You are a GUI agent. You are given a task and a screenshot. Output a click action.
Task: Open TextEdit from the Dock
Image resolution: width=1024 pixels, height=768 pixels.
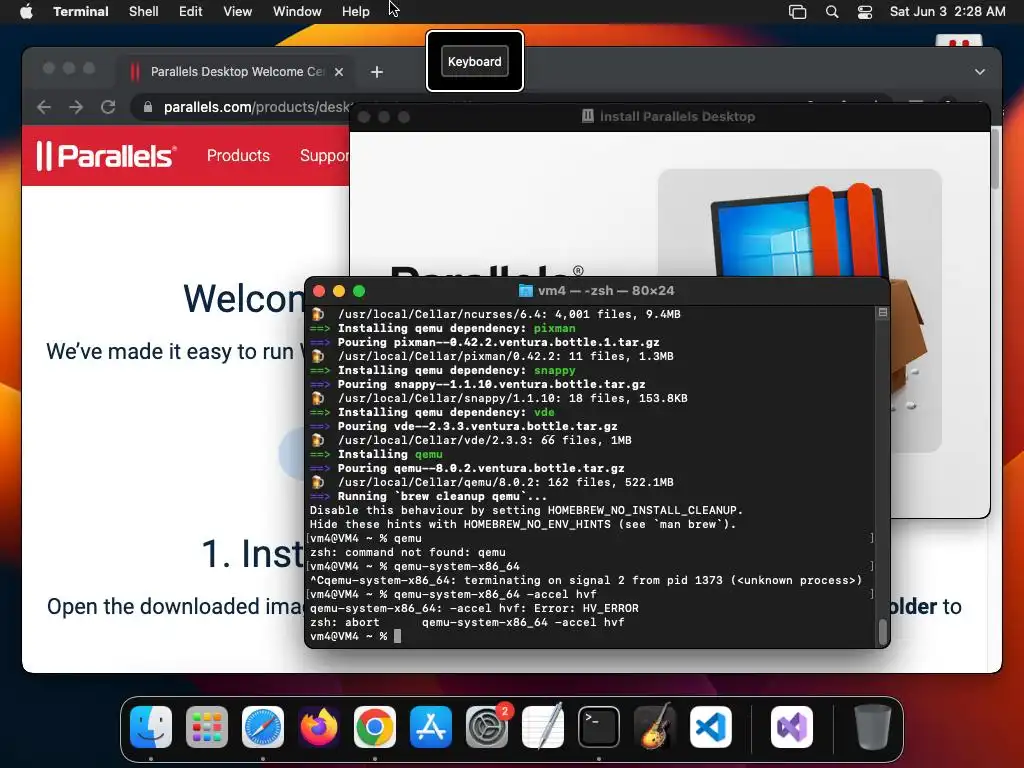(543, 727)
